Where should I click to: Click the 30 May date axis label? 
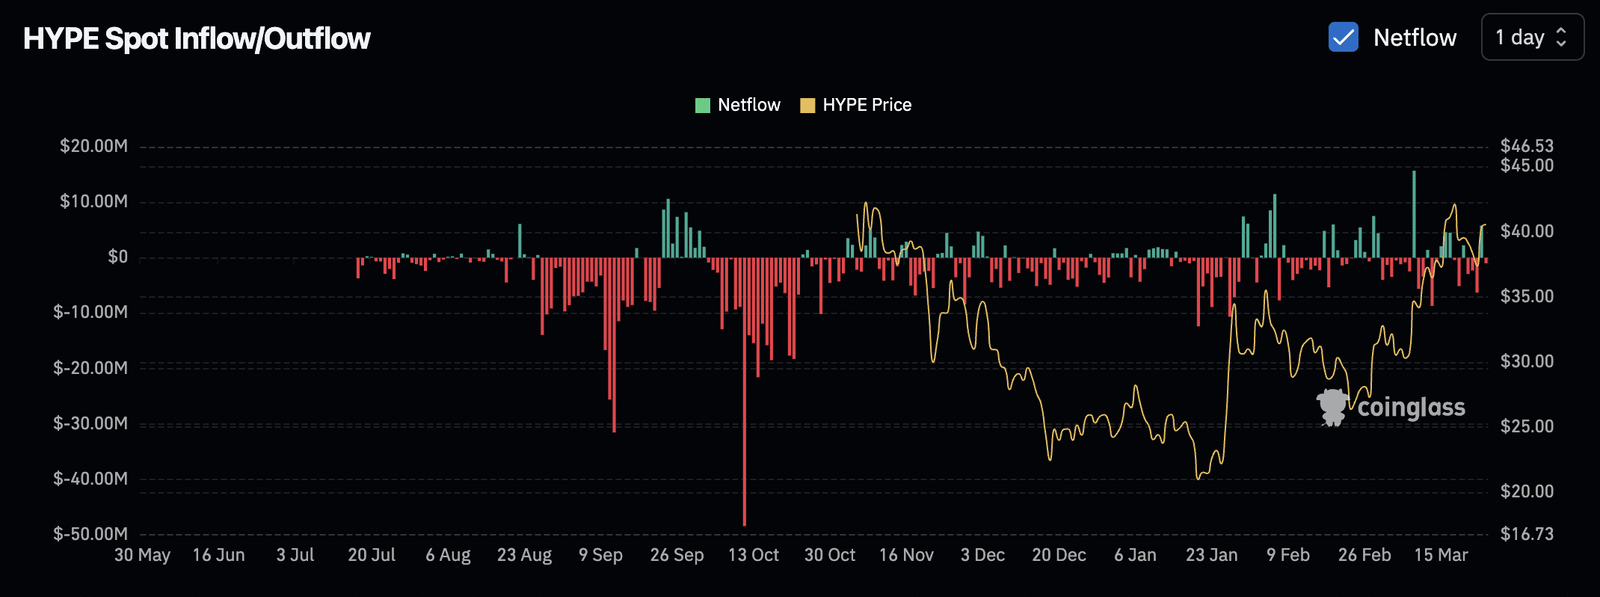tap(142, 555)
